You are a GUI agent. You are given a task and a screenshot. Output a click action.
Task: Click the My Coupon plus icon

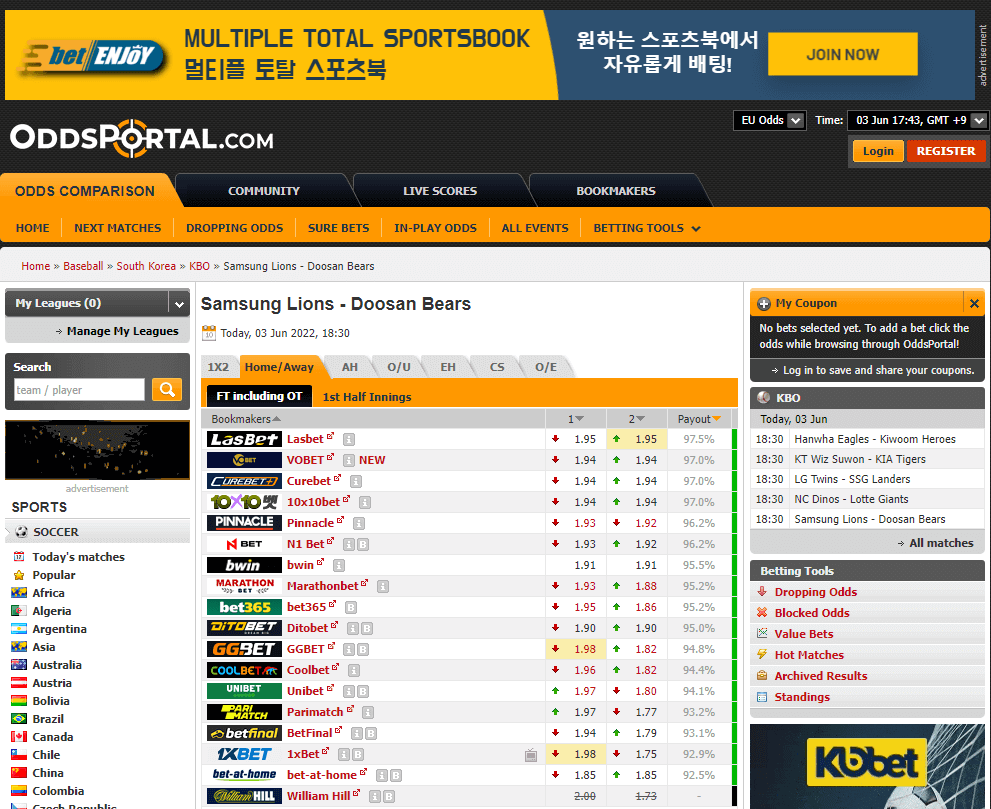point(763,303)
